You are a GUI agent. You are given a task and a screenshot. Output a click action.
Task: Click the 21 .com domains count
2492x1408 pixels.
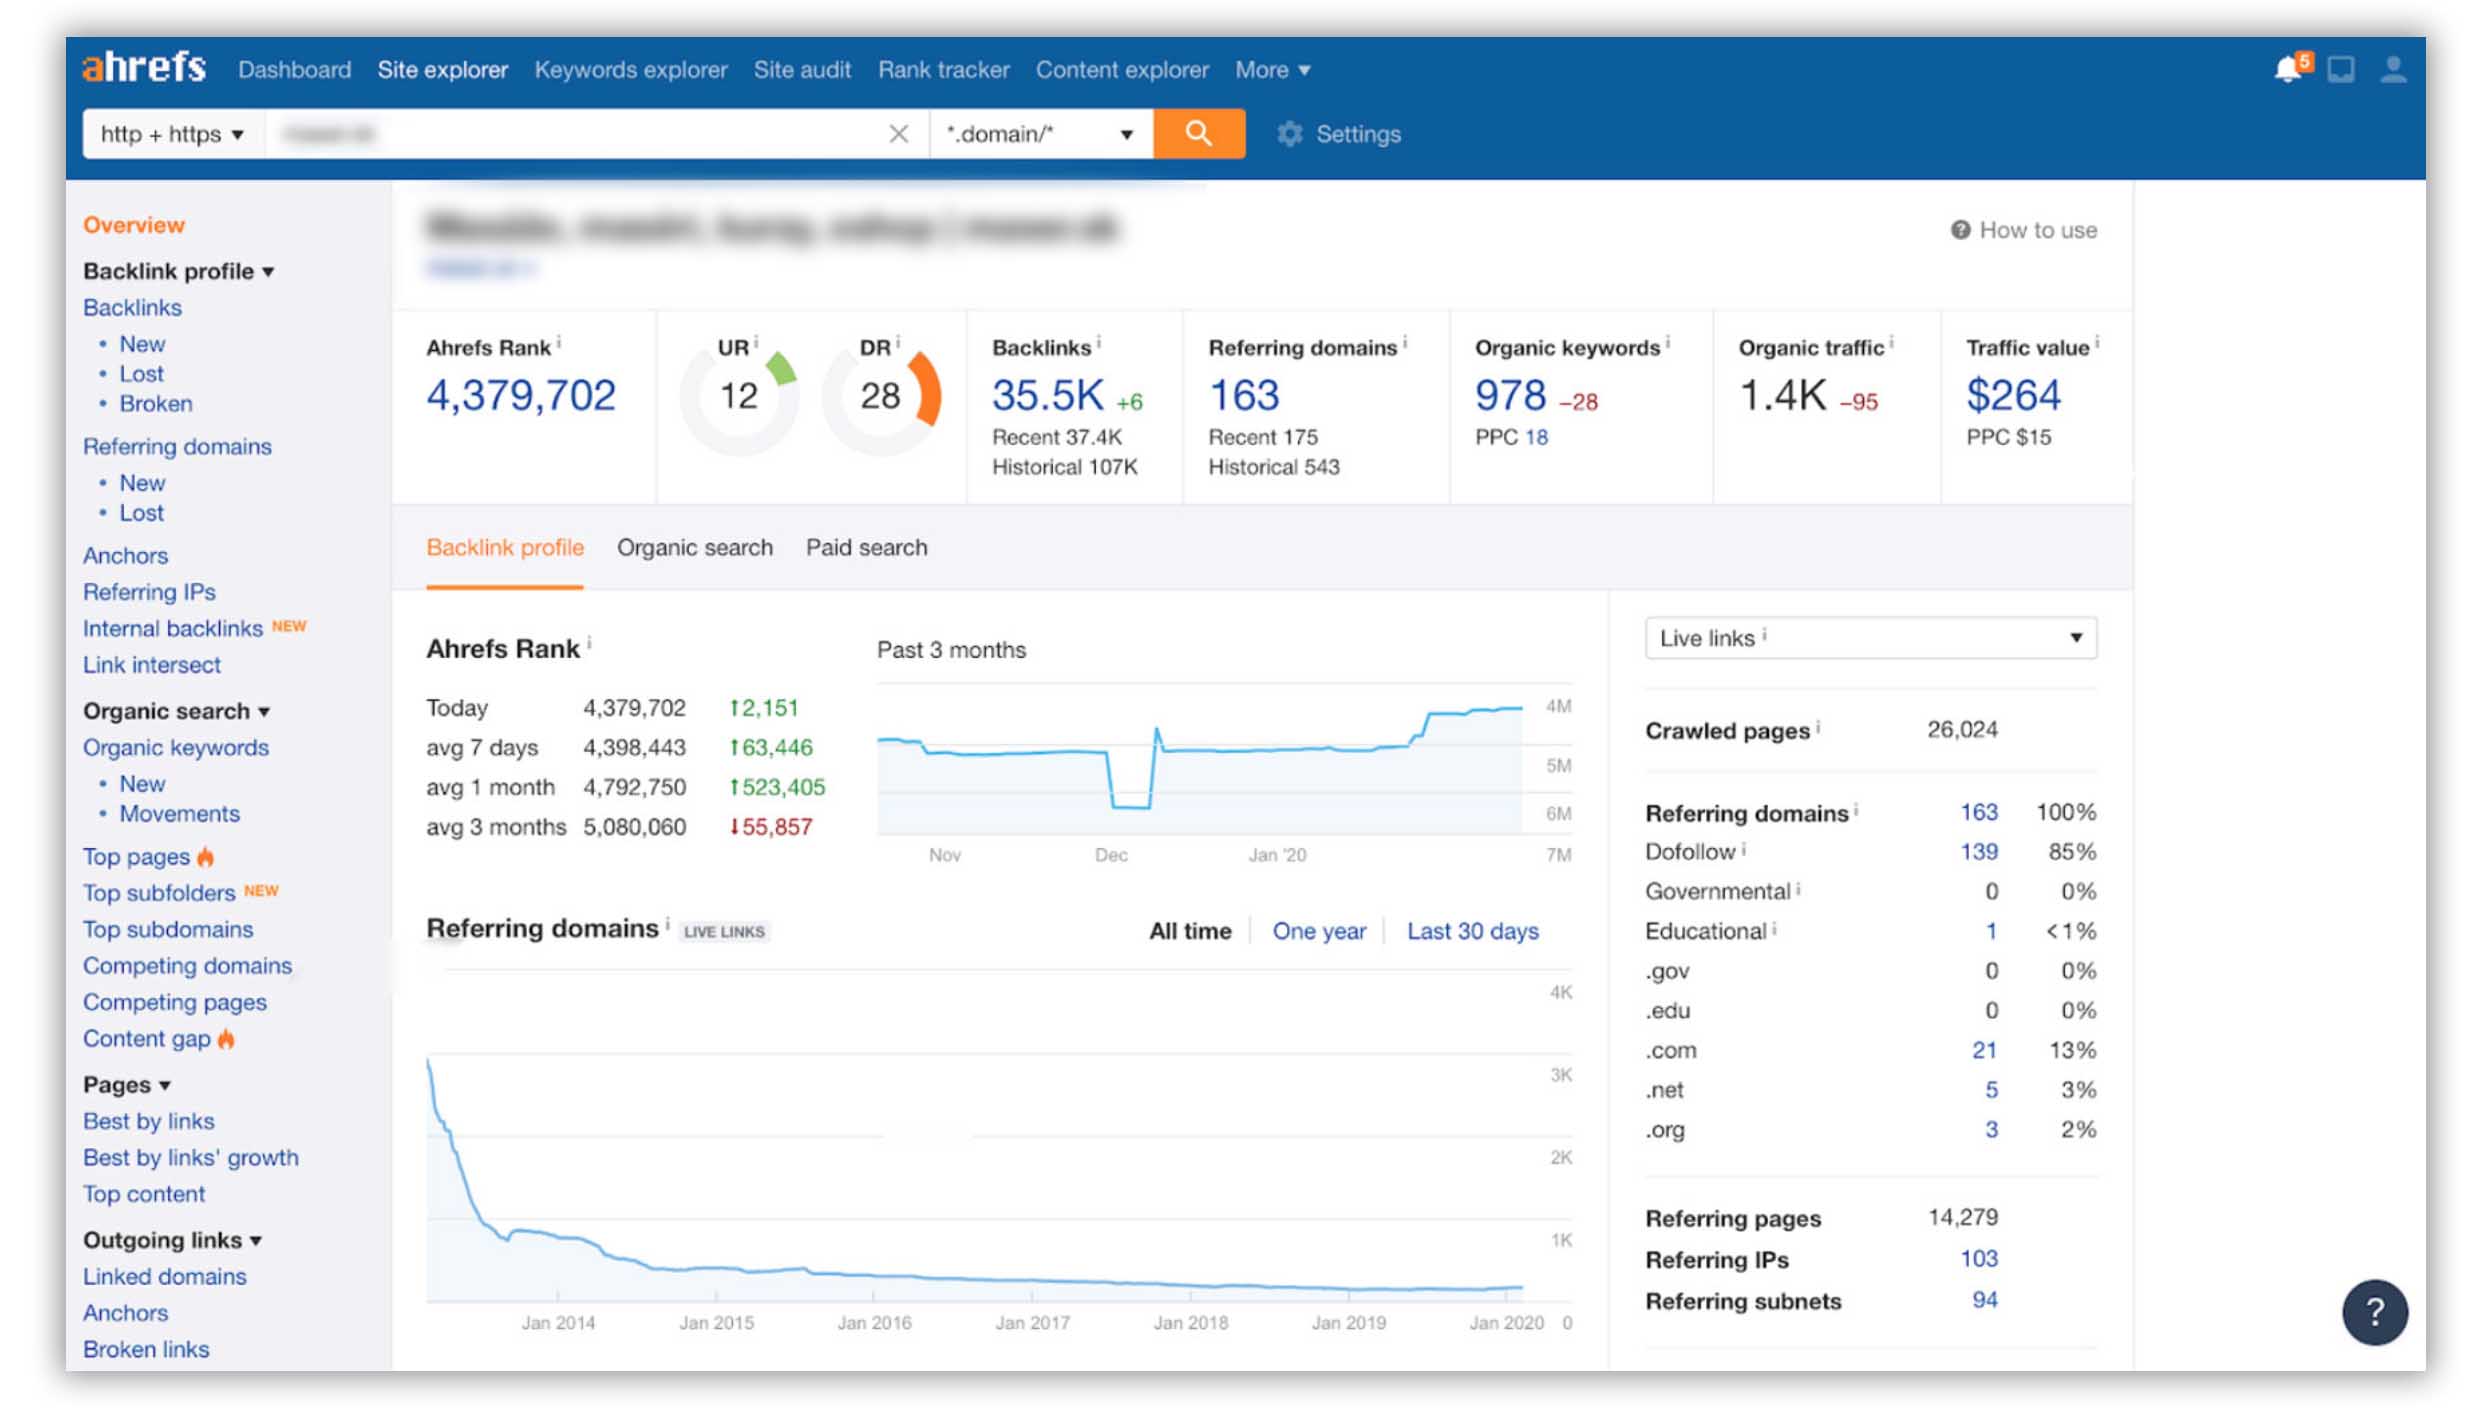1984,1050
